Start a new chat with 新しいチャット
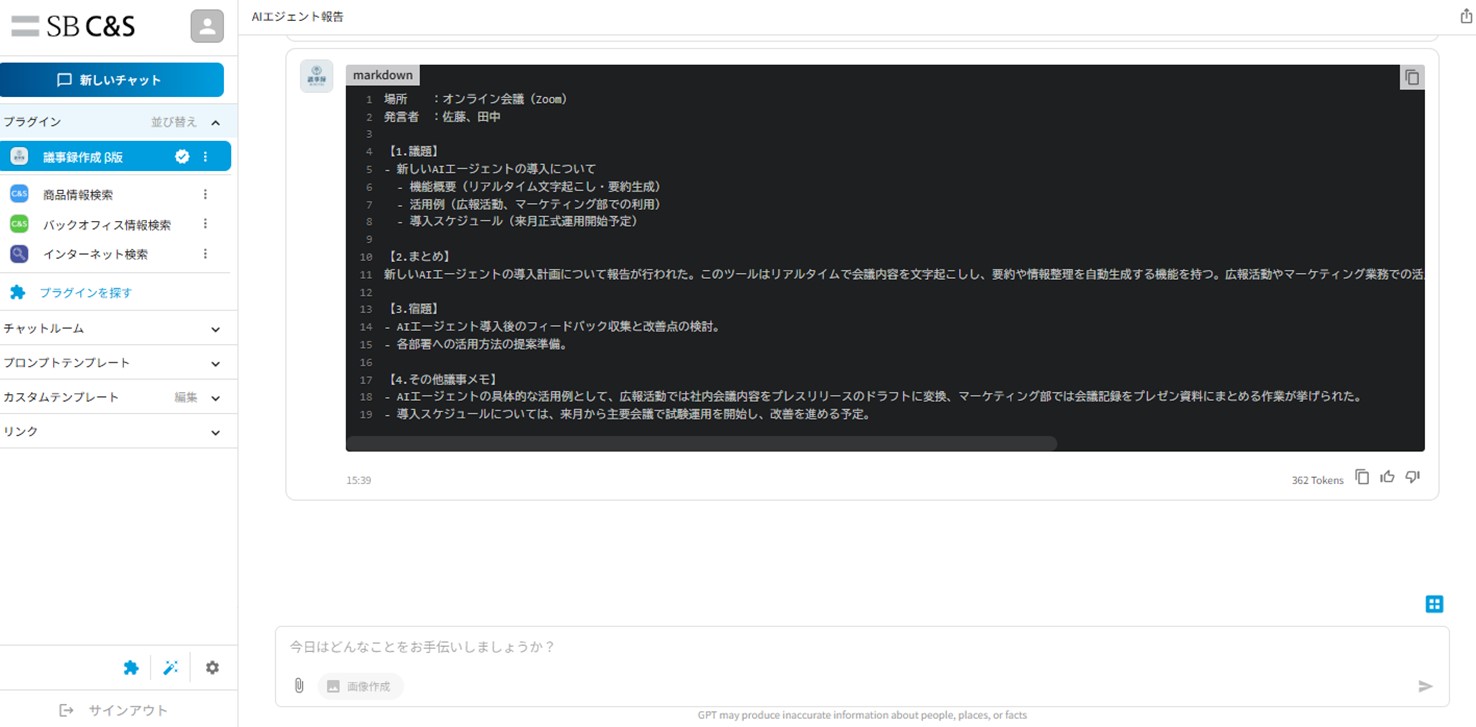 pyautogui.click(x=112, y=80)
